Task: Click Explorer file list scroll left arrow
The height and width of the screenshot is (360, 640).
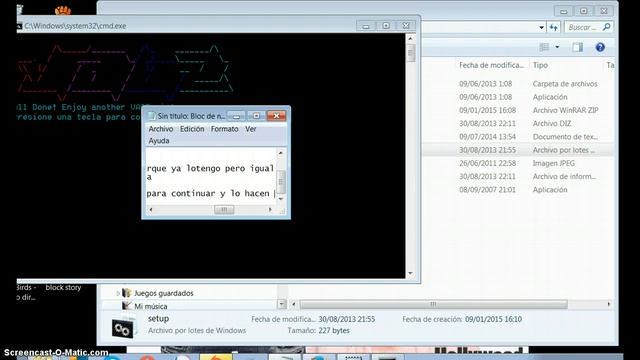Action: 293,304
